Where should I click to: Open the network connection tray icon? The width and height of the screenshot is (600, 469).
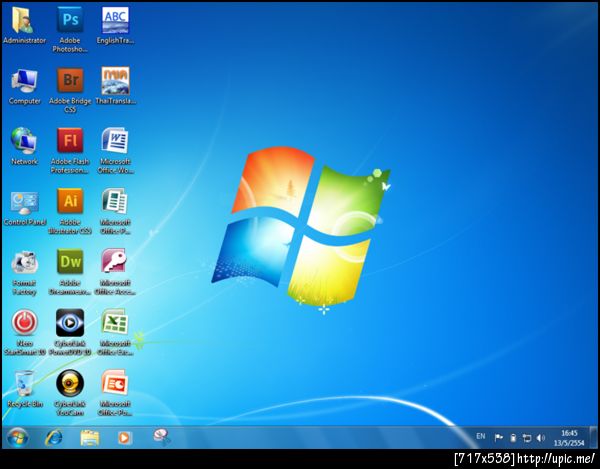527,438
